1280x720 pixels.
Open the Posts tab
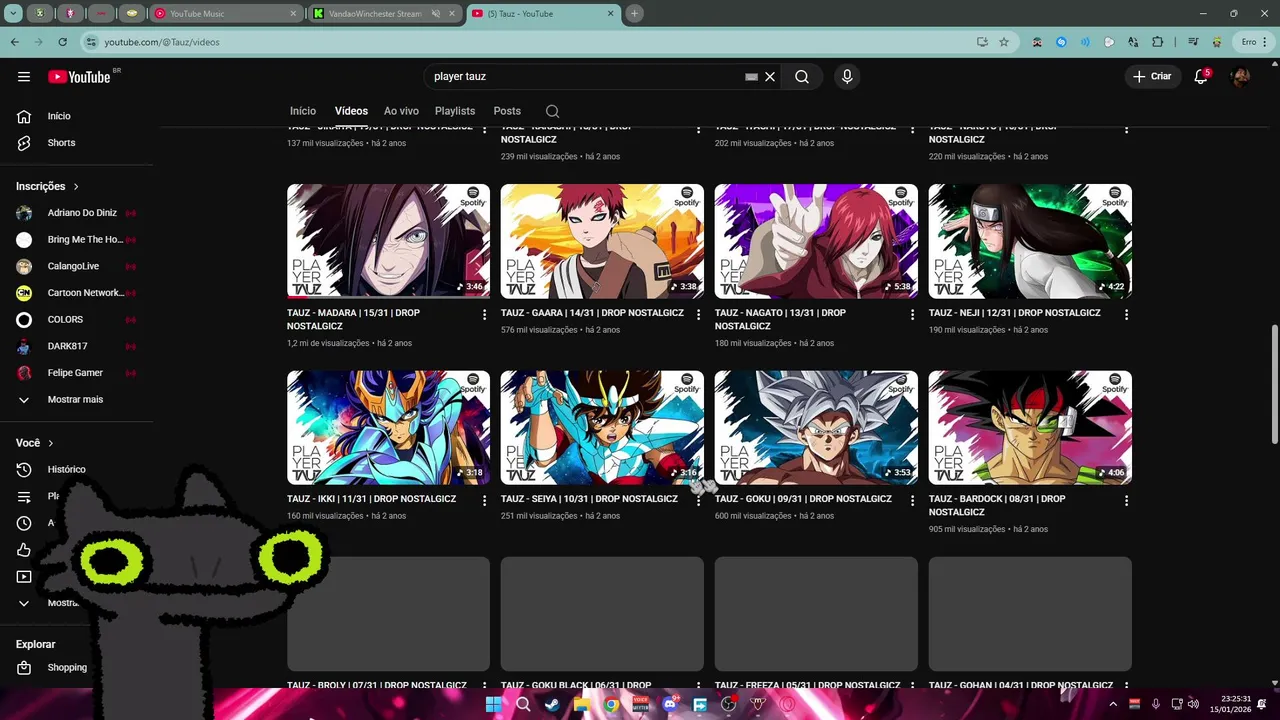[507, 111]
